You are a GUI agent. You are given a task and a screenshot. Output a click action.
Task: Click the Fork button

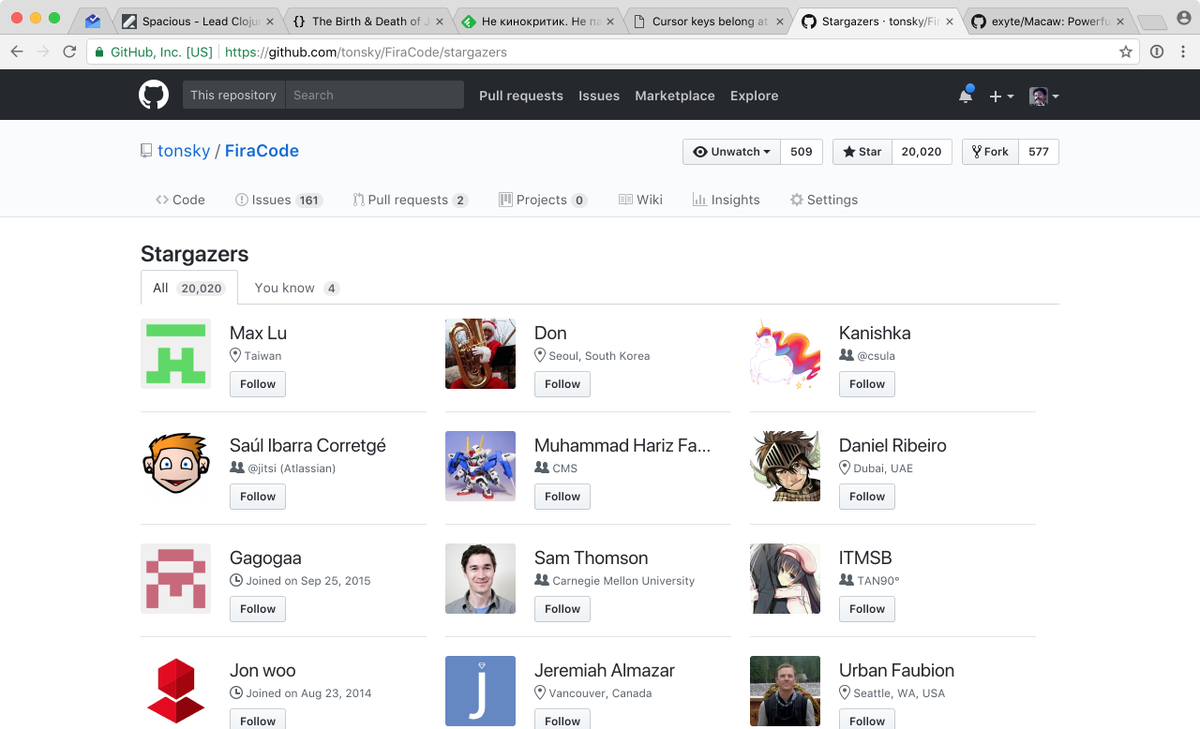tap(990, 152)
